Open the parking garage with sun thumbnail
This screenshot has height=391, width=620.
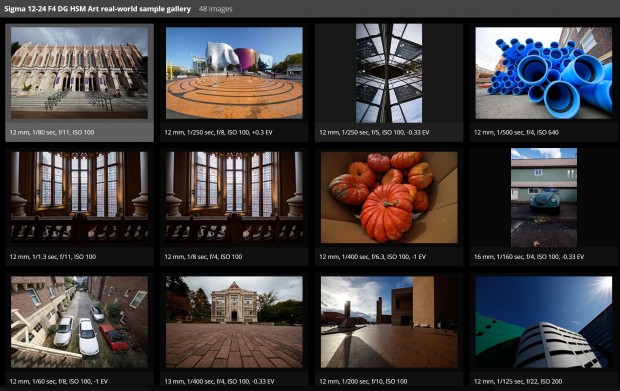[x=544, y=322]
